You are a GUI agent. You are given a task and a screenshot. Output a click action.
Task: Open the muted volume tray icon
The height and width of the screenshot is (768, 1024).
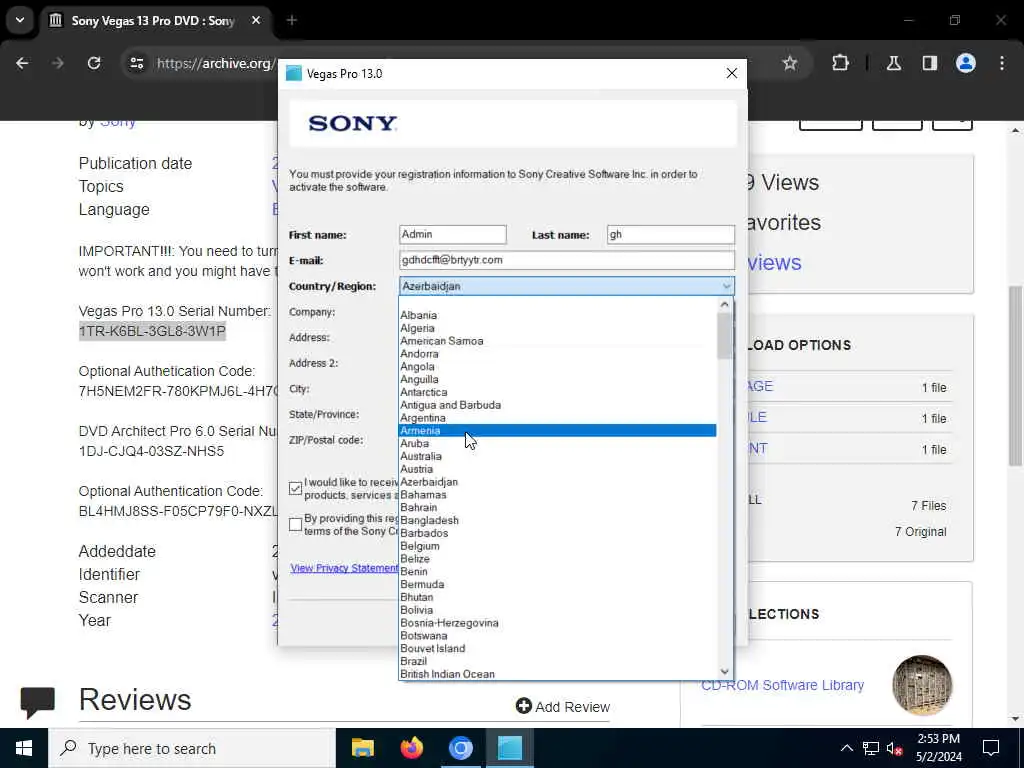895,748
